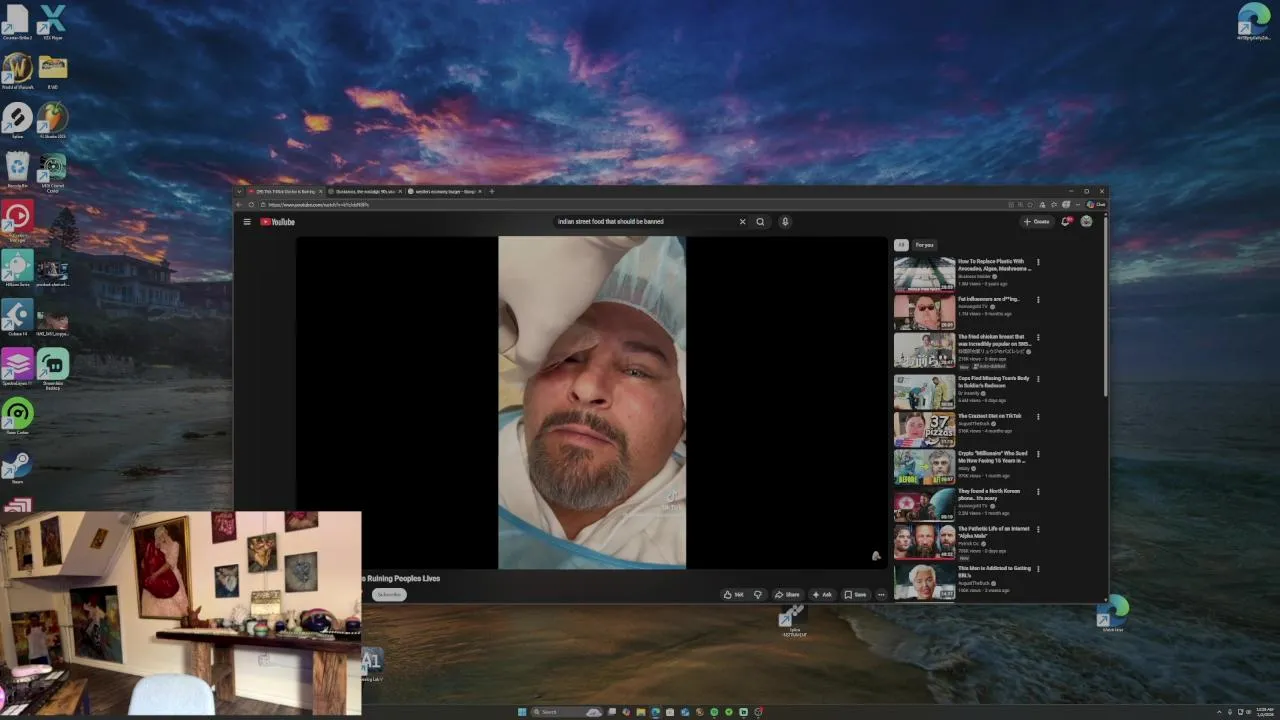Open options for Alpha Male video
Viewport: 1280px width, 720px height.
tap(1038, 530)
